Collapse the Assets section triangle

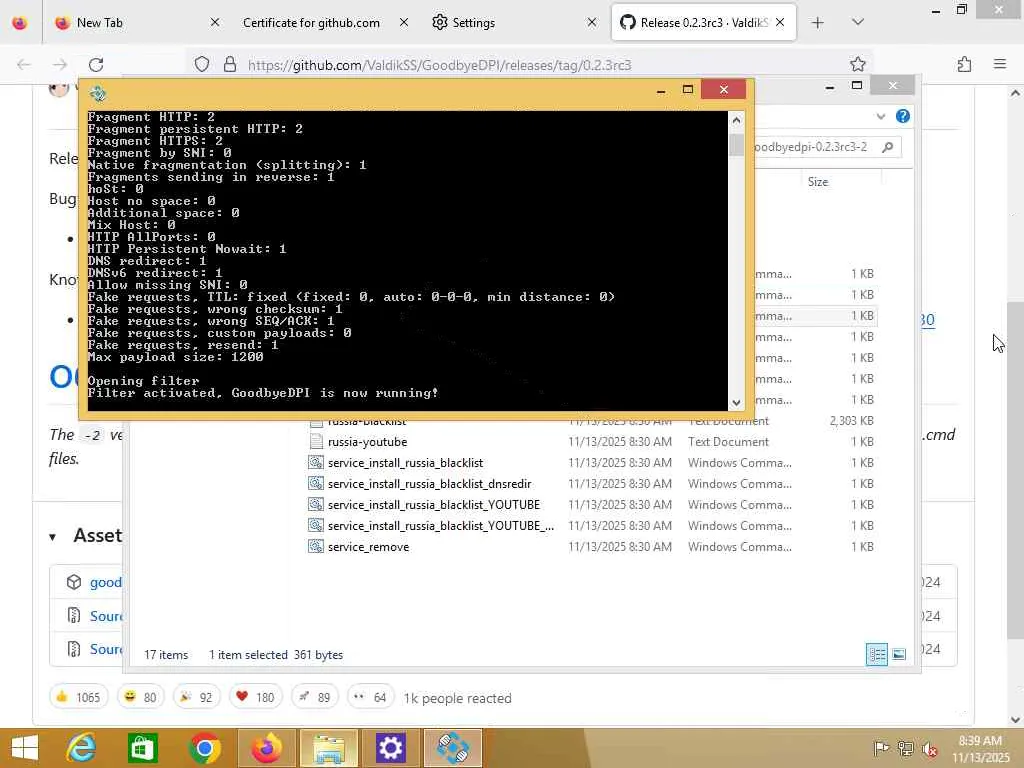52,537
